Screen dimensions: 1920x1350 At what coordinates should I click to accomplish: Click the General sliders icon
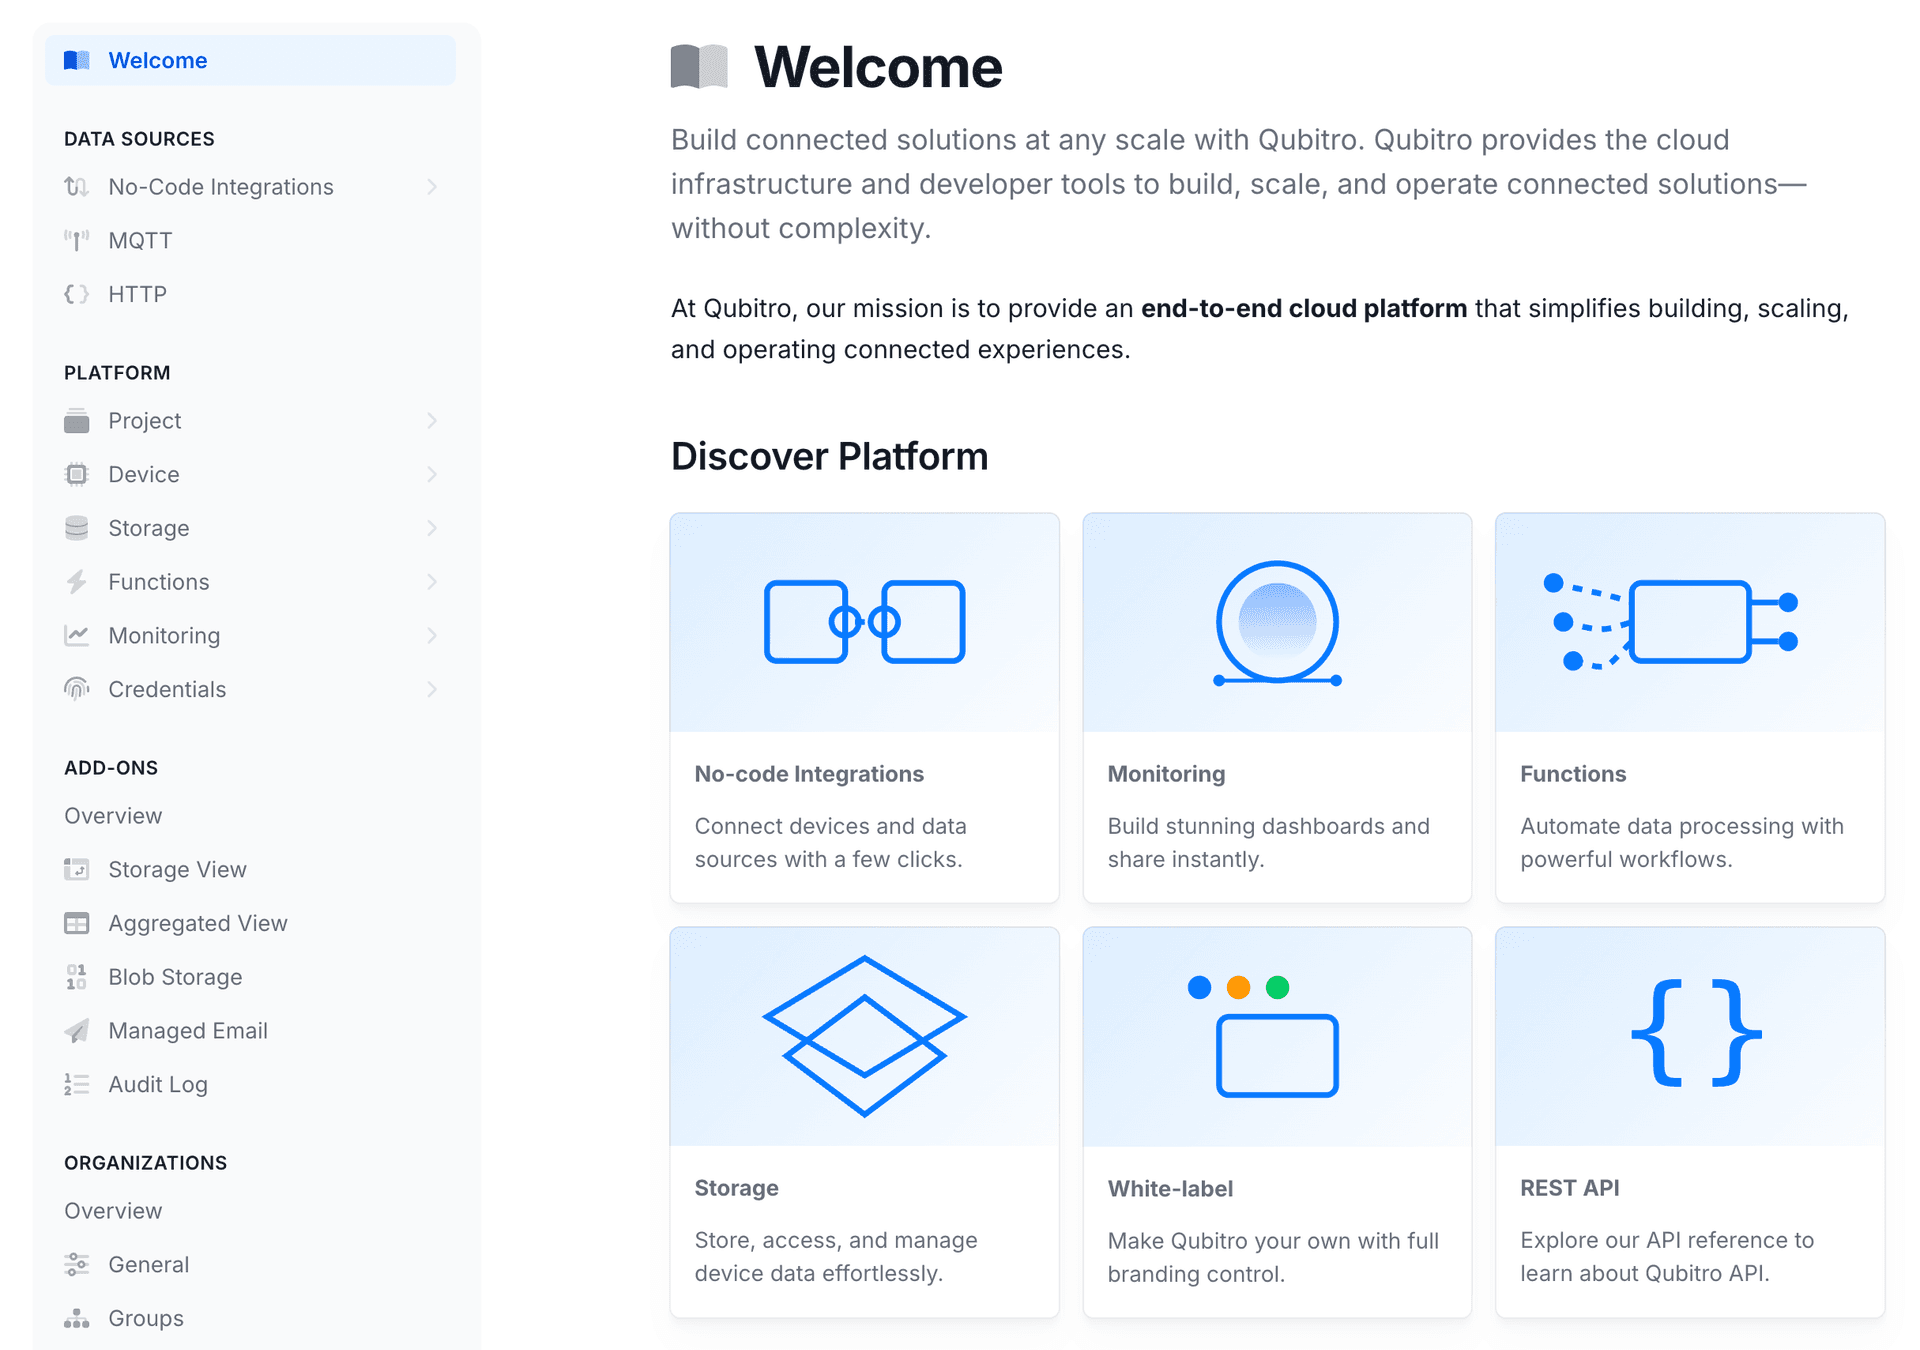click(x=77, y=1264)
